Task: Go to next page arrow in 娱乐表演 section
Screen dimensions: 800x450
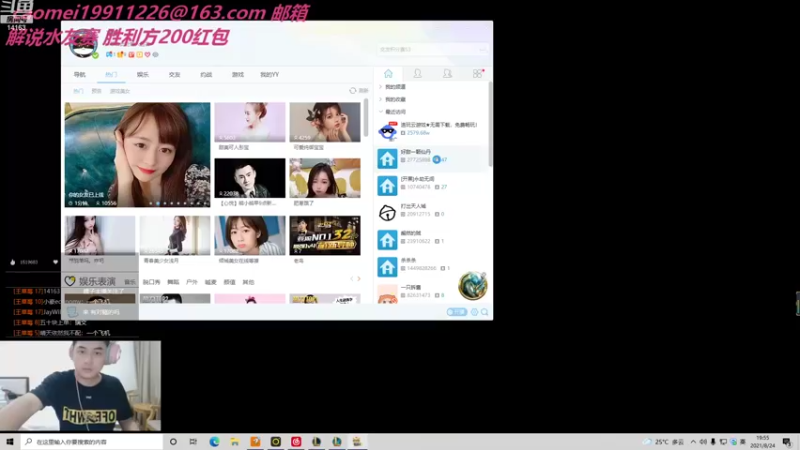Action: point(359,279)
